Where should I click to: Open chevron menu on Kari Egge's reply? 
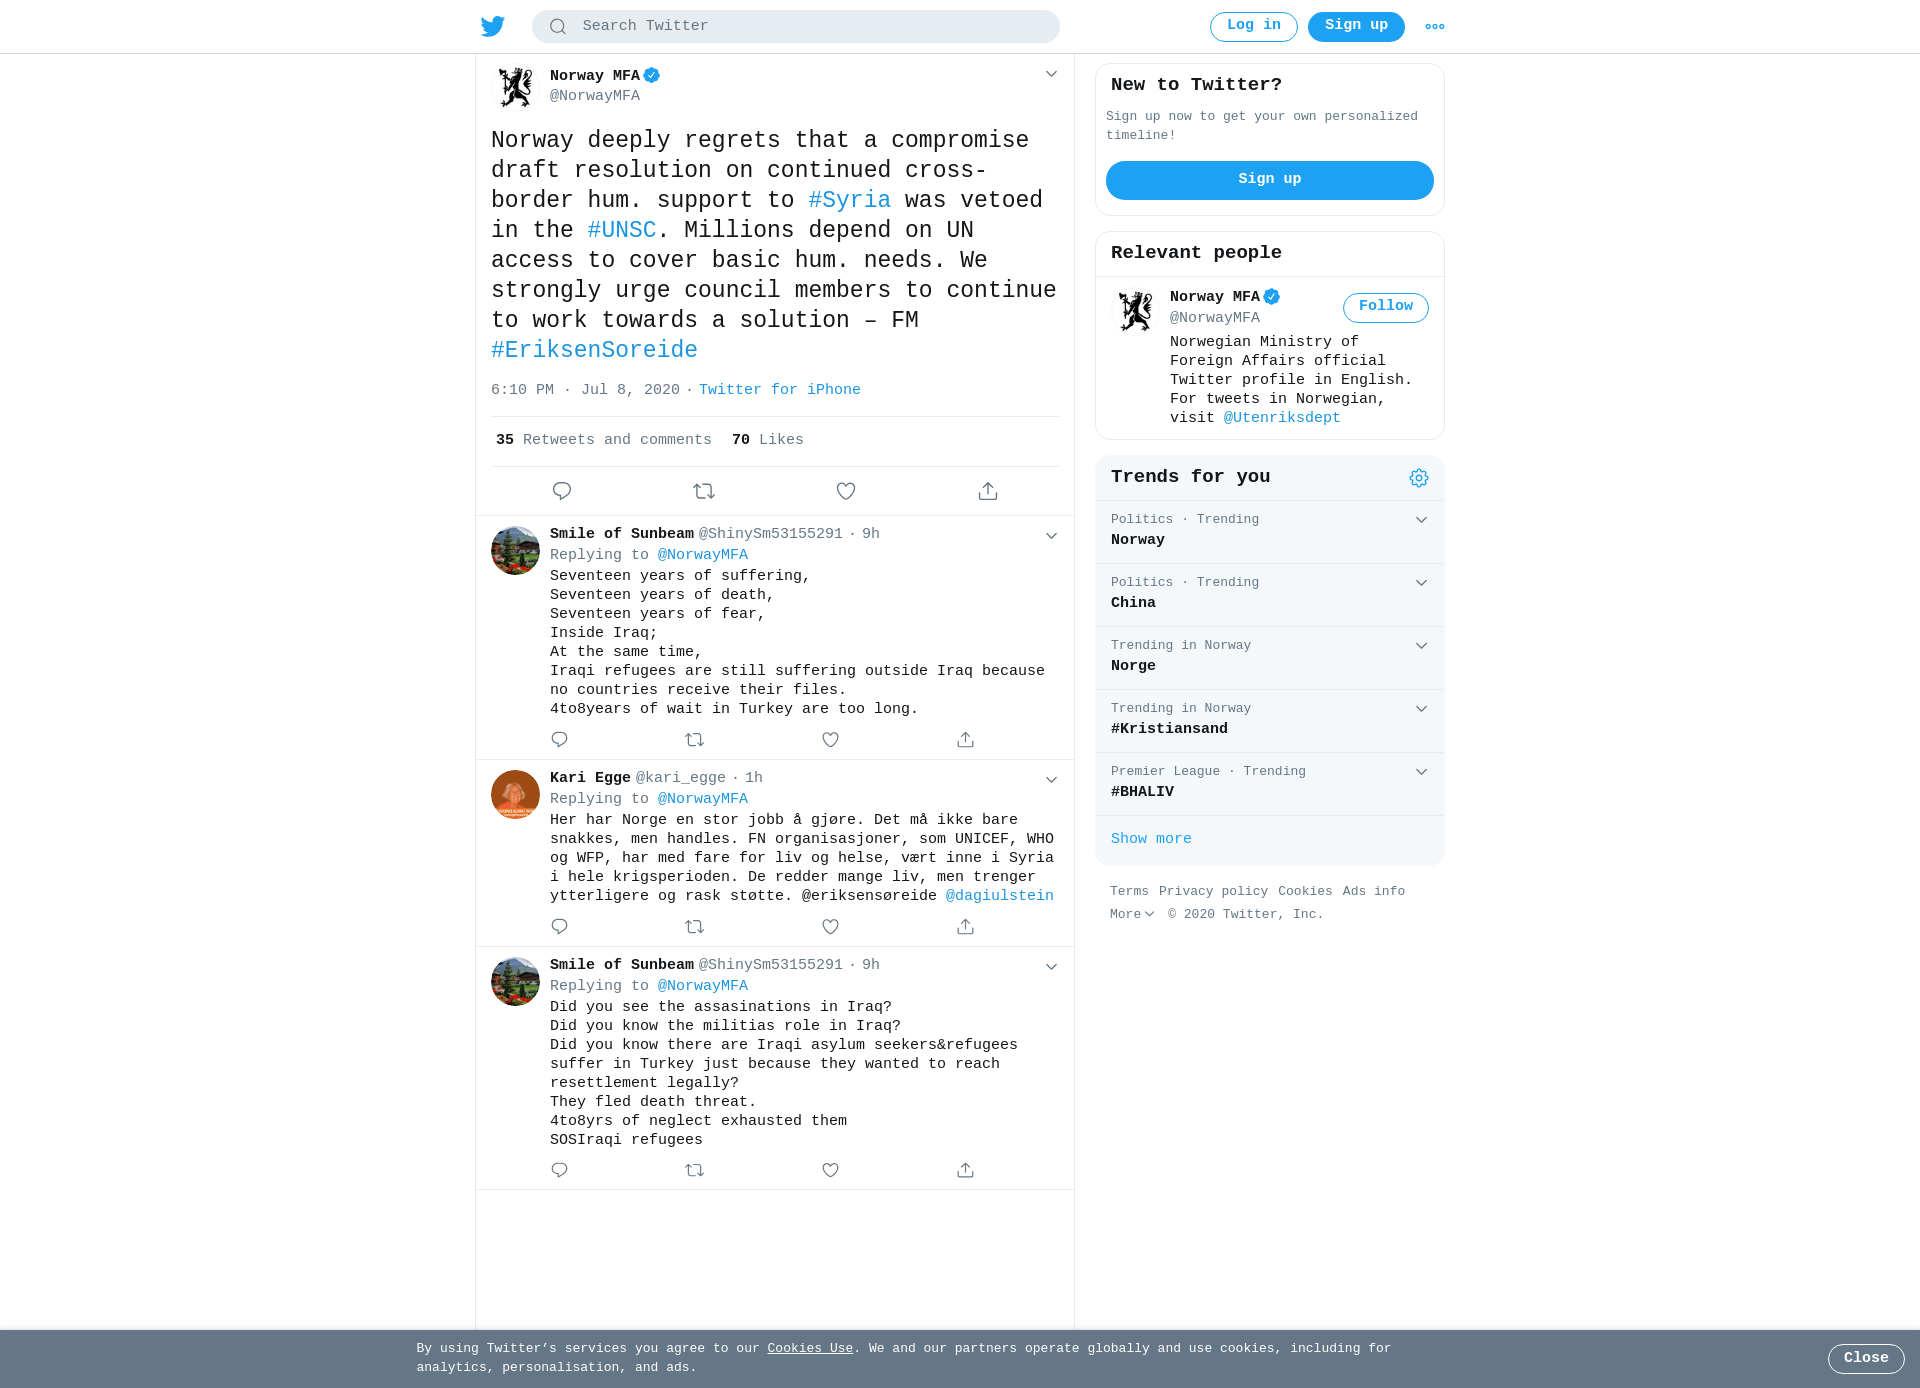[x=1051, y=780]
